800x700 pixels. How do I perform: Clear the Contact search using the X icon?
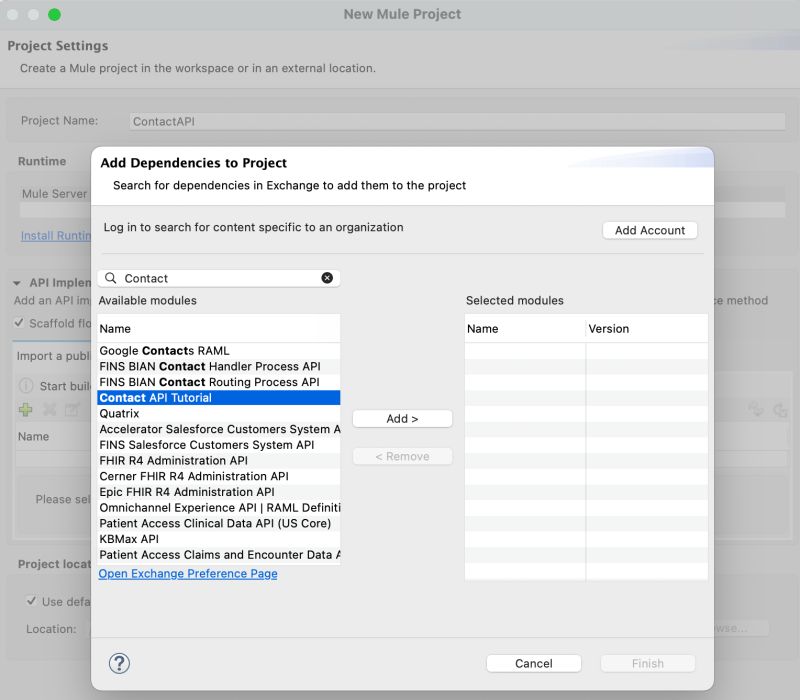tap(327, 277)
